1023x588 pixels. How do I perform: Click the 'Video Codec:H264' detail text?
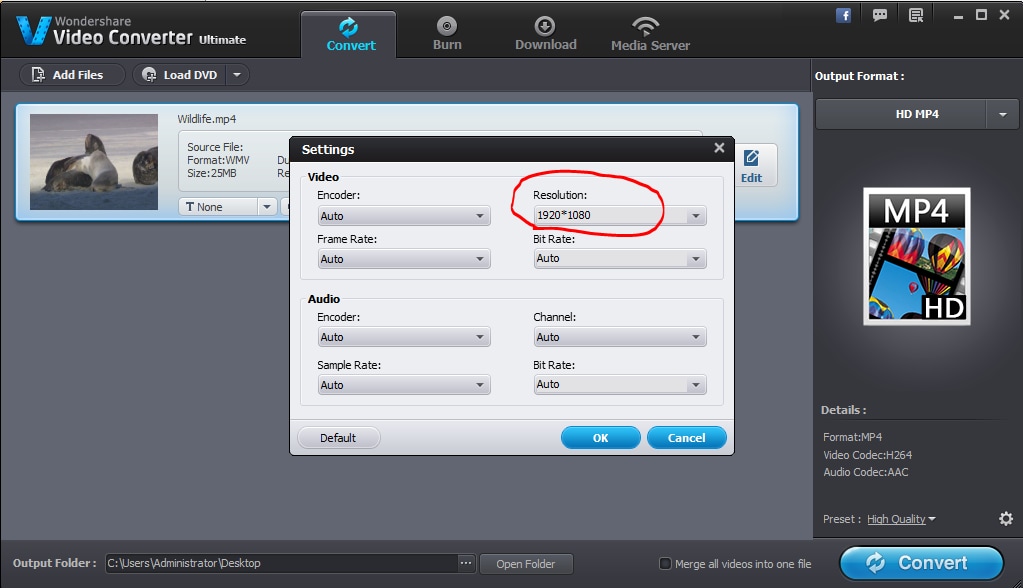pyautogui.click(x=867, y=455)
